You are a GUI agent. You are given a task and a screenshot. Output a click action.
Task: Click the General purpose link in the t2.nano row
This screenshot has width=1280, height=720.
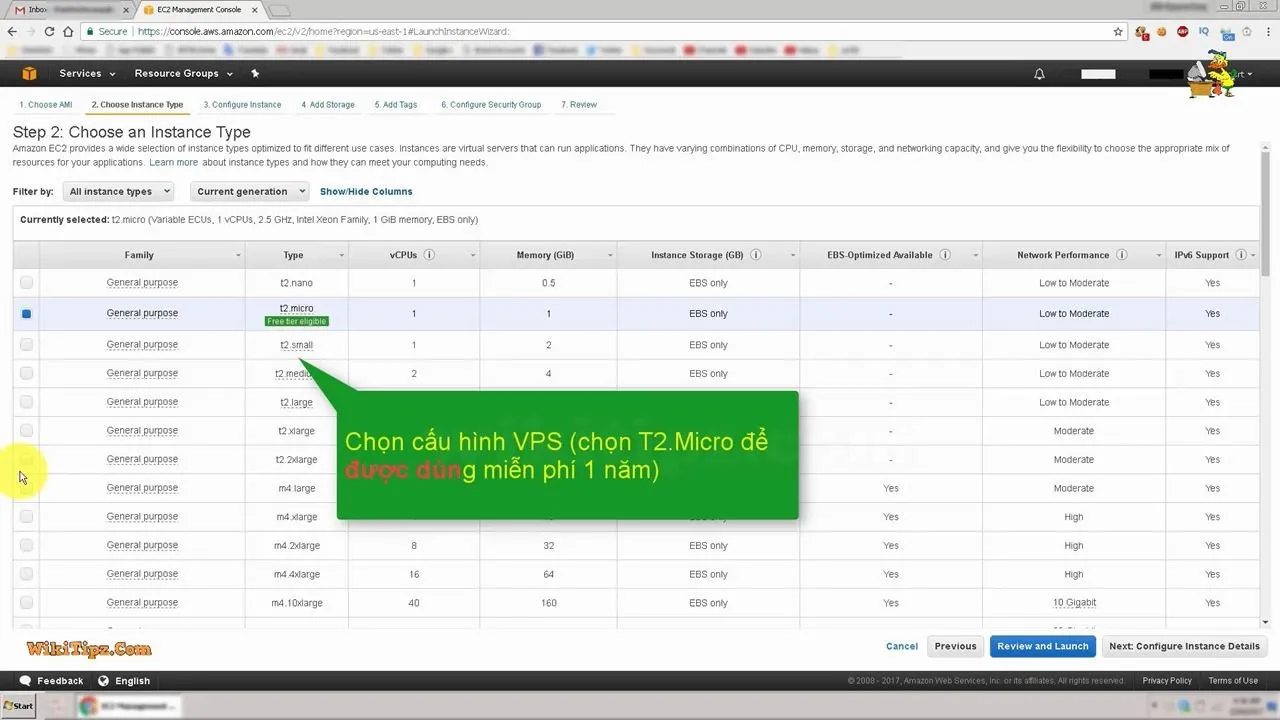142,283
